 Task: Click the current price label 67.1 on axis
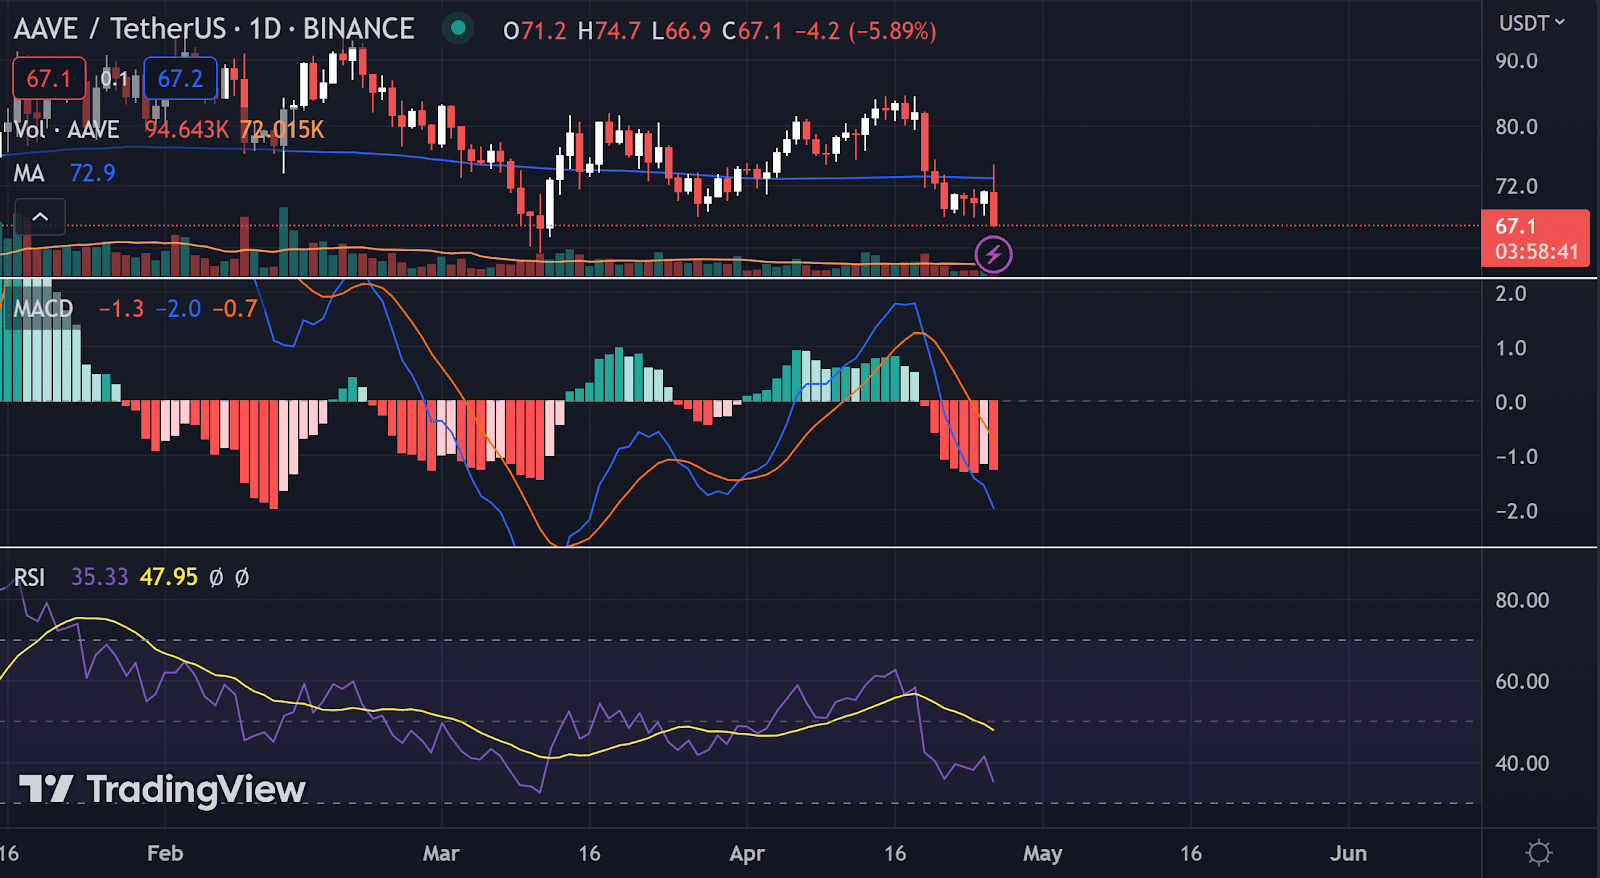(1535, 238)
